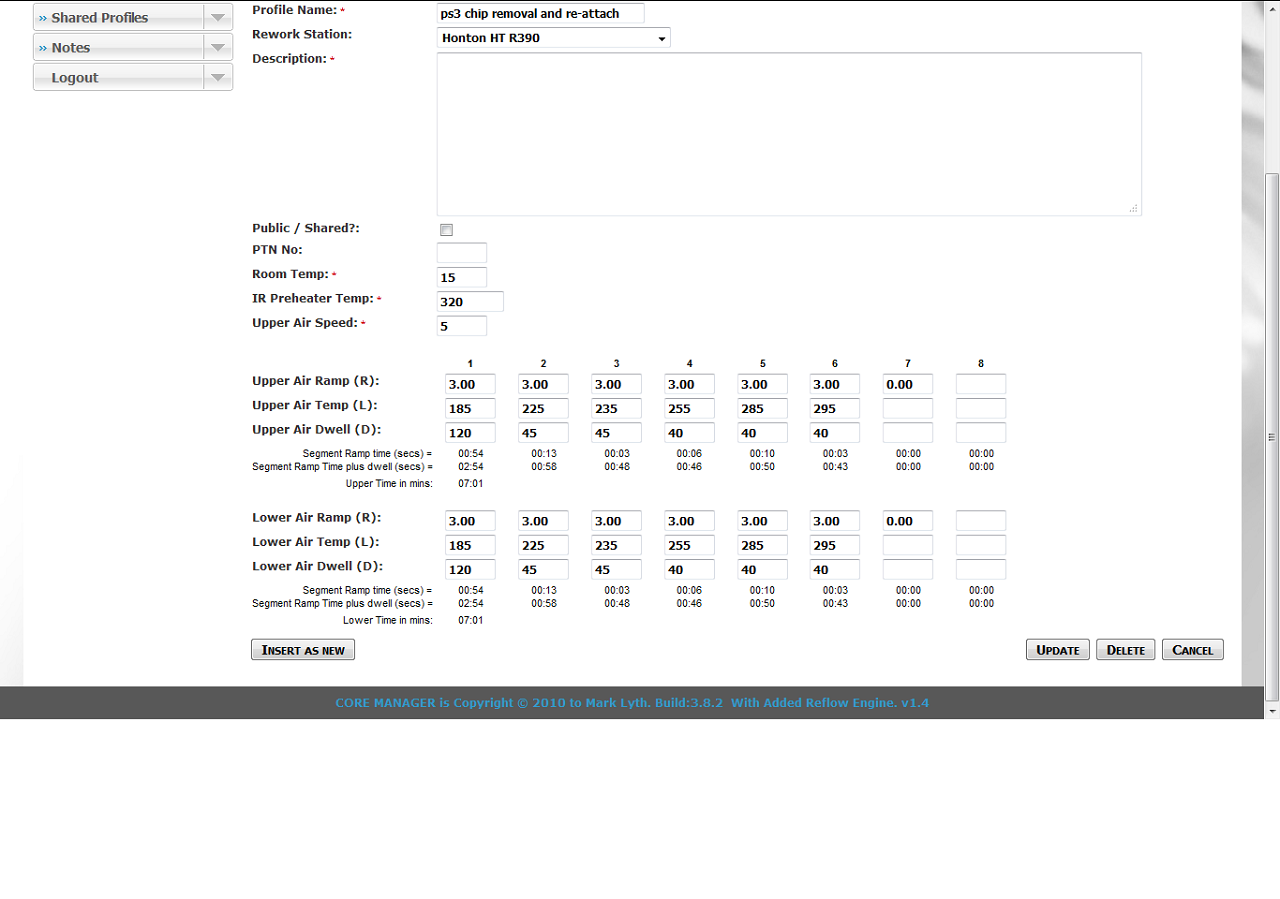Click the Update button
This screenshot has height=899, width=1280.
click(x=1058, y=650)
